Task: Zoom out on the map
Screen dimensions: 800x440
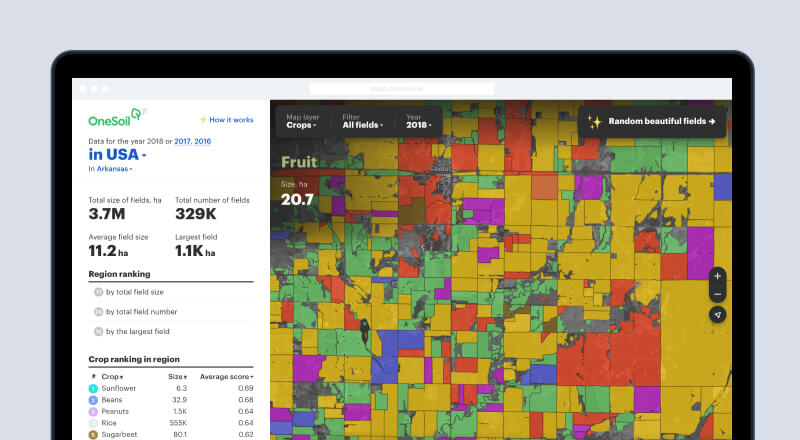Action: (x=717, y=295)
